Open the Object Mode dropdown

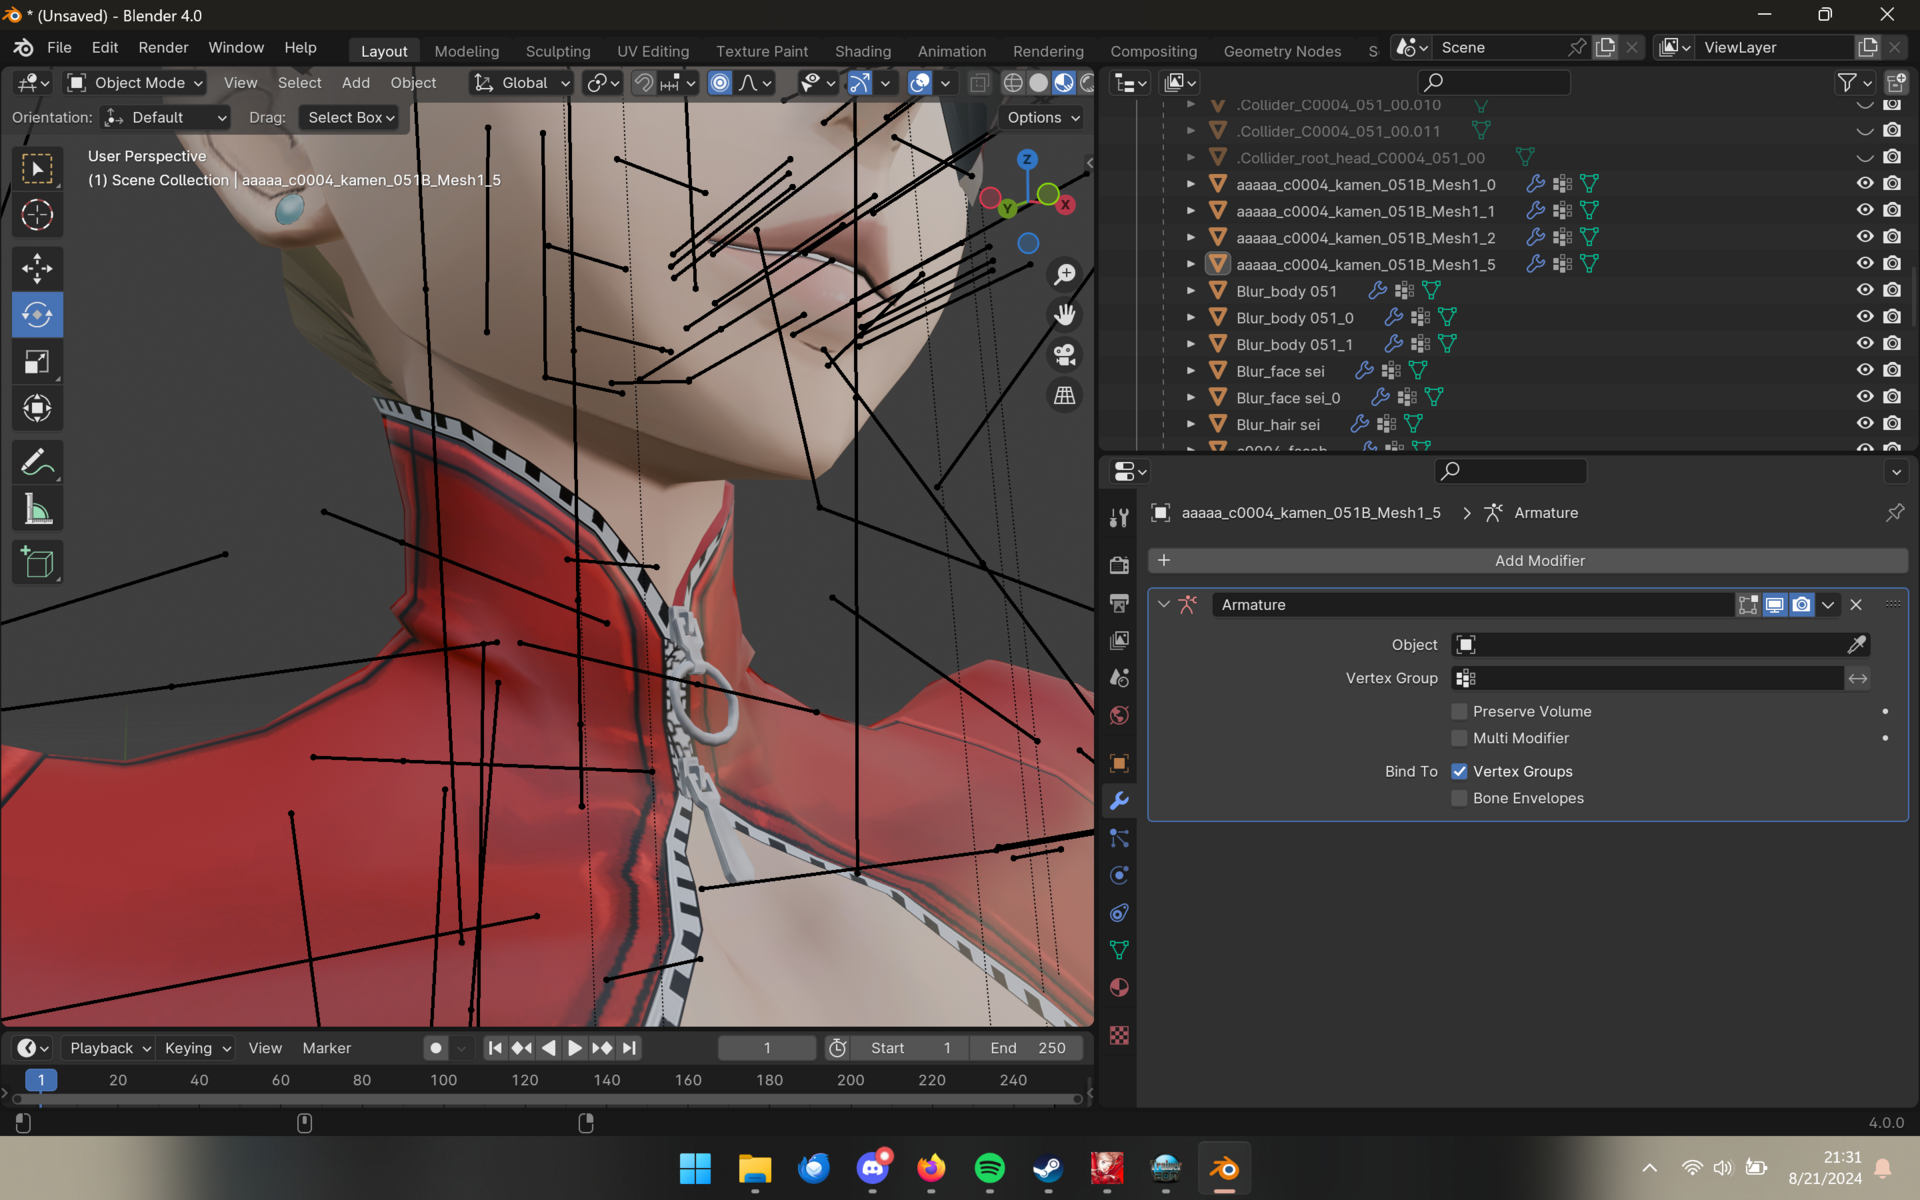[135, 83]
